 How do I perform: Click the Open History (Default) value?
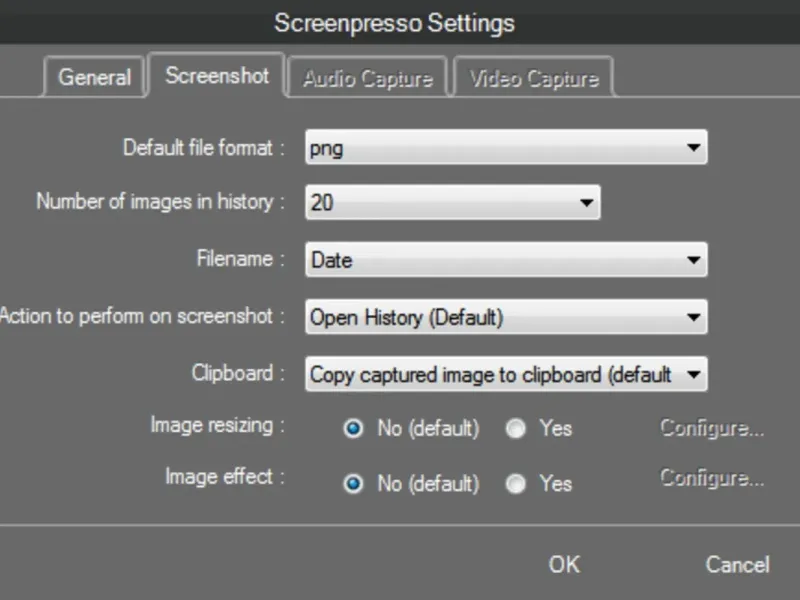(490, 318)
